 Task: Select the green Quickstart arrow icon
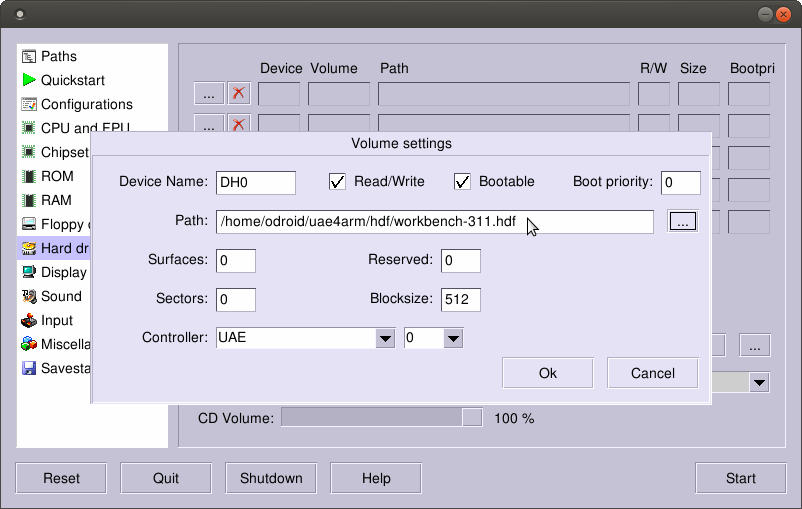click(29, 80)
